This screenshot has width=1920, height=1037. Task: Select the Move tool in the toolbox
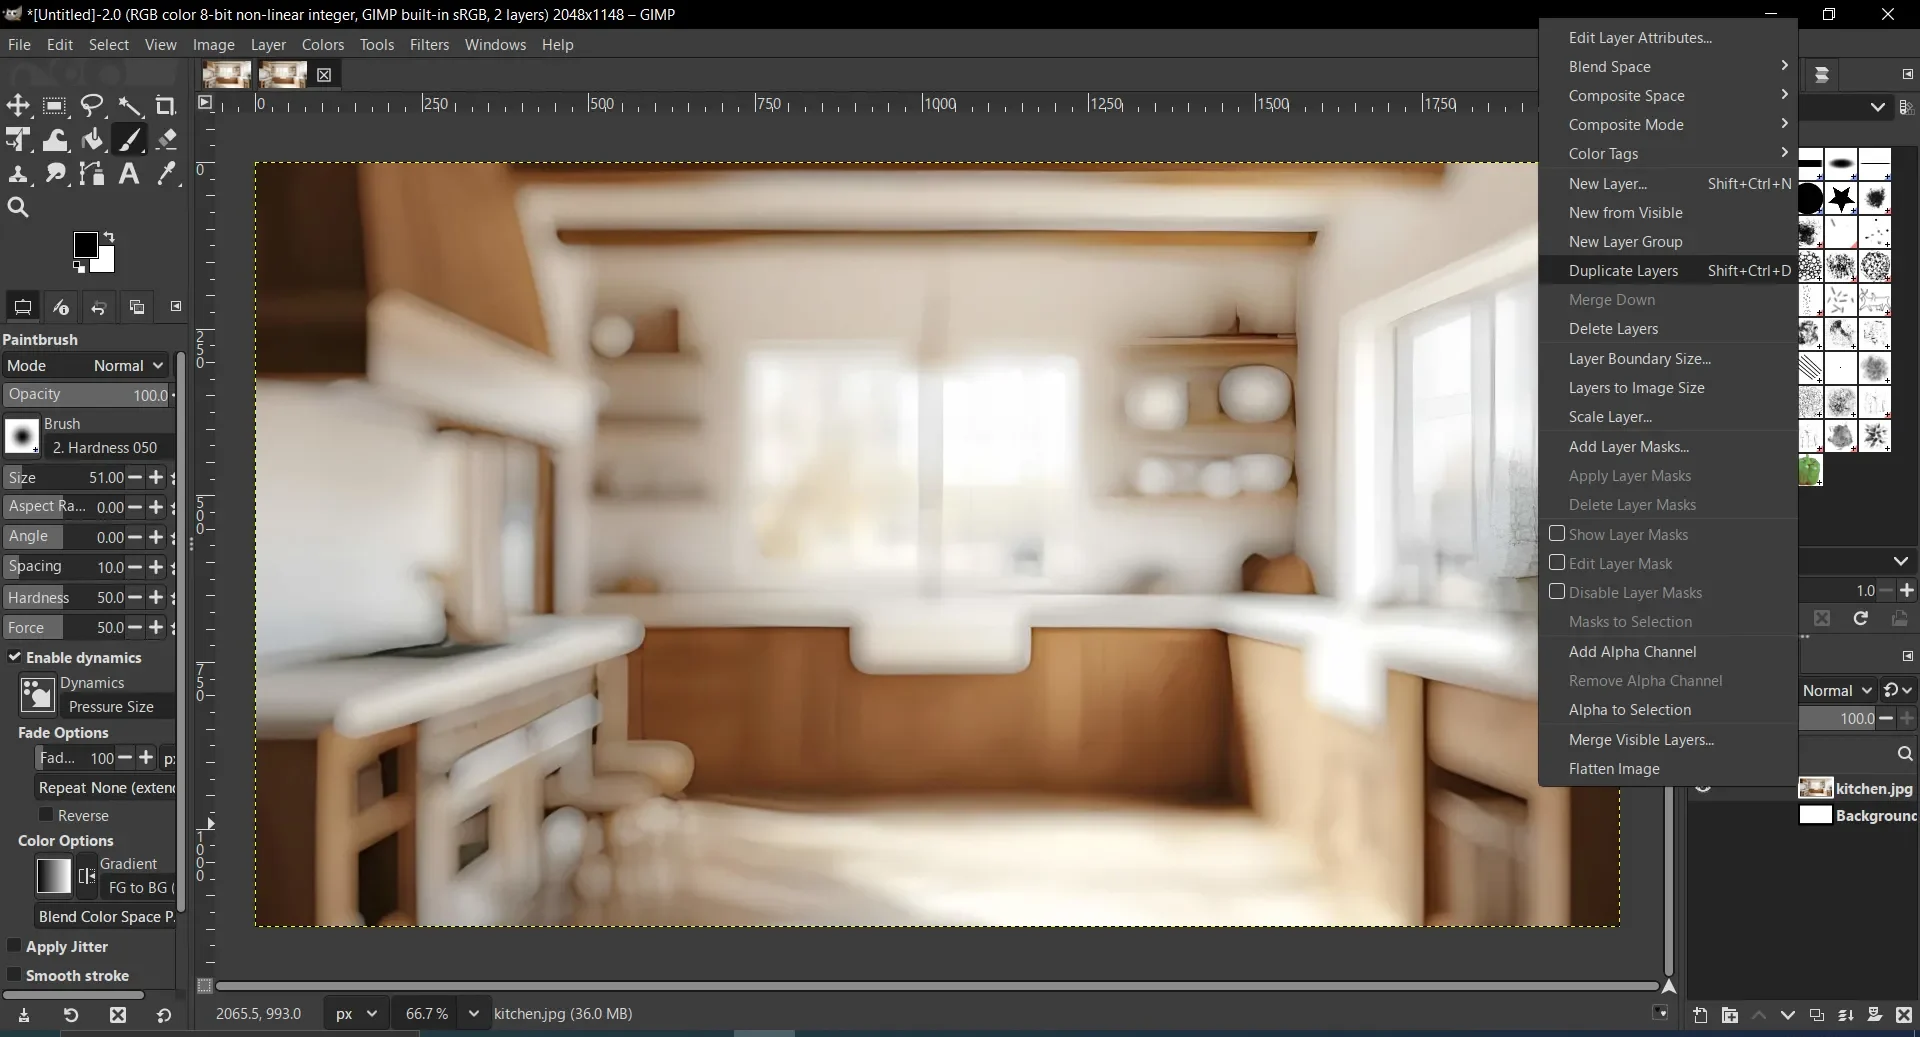18,105
